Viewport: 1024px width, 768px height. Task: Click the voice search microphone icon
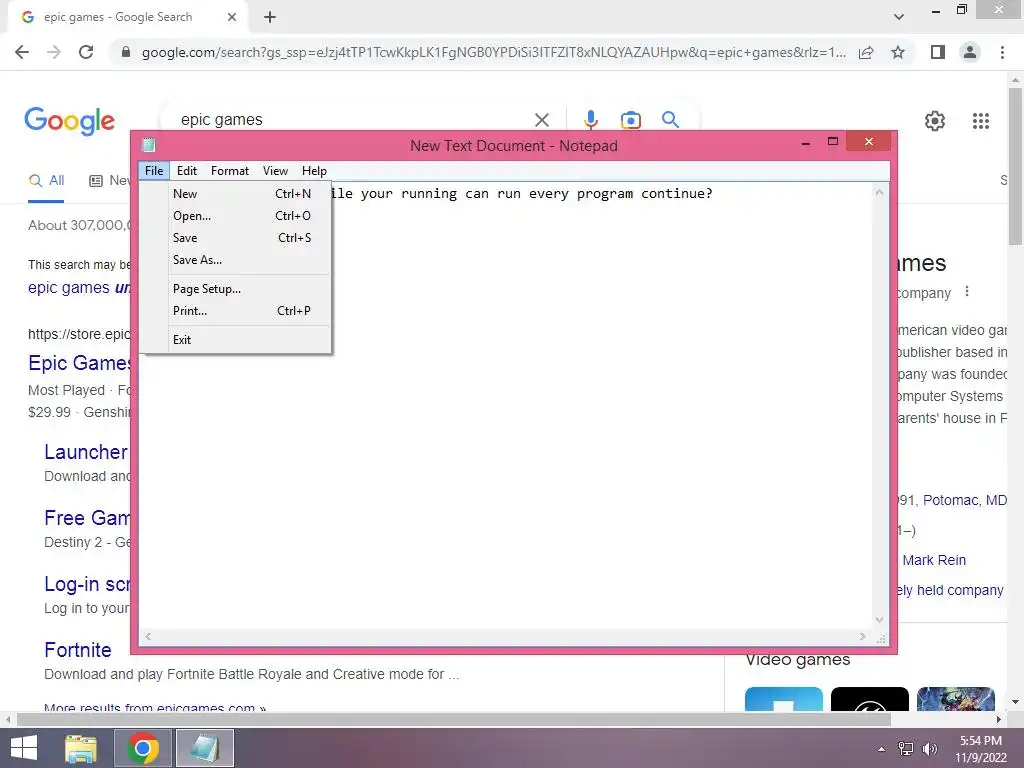pyautogui.click(x=590, y=120)
